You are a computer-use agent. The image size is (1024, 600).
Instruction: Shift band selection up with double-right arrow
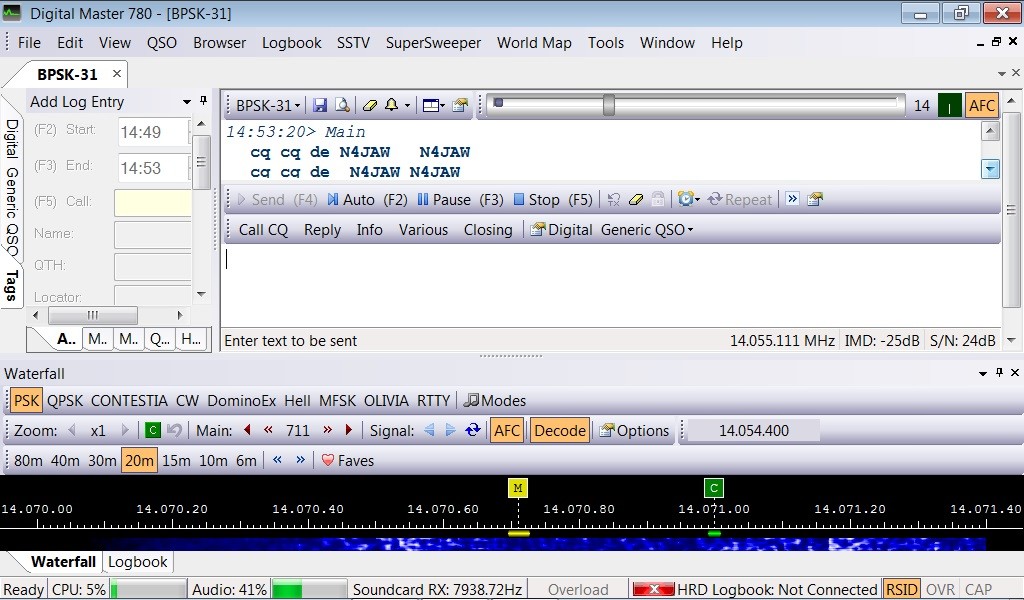tap(300, 460)
